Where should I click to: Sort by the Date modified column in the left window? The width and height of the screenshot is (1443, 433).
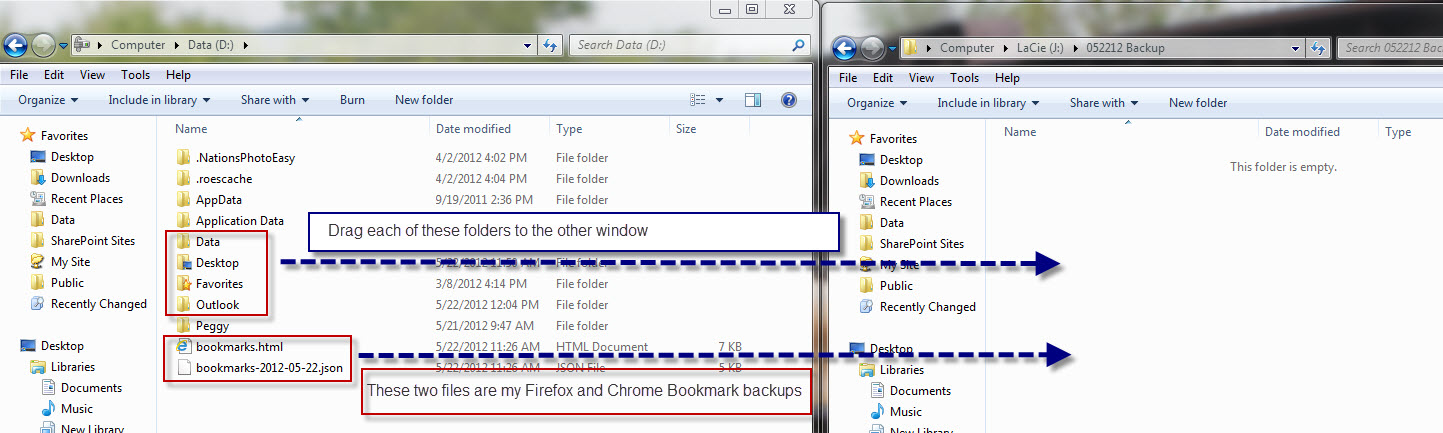click(x=473, y=129)
